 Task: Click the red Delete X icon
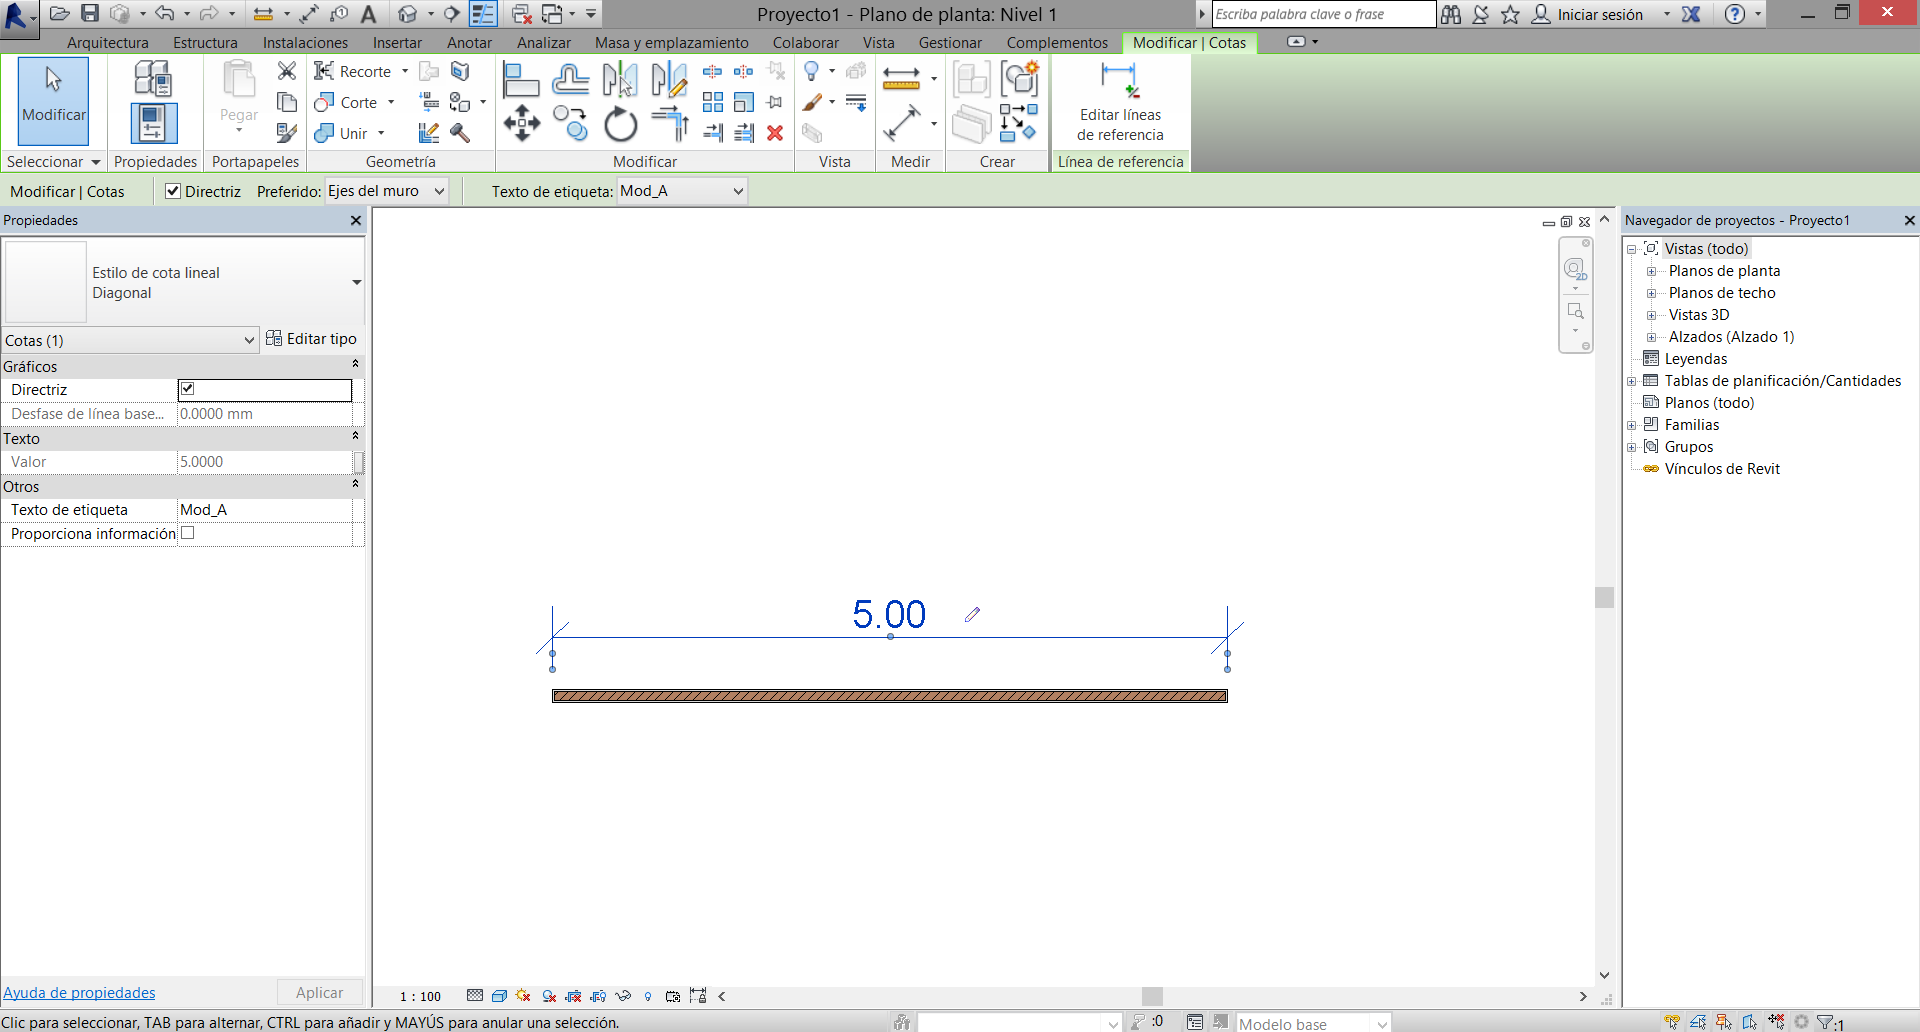click(775, 133)
